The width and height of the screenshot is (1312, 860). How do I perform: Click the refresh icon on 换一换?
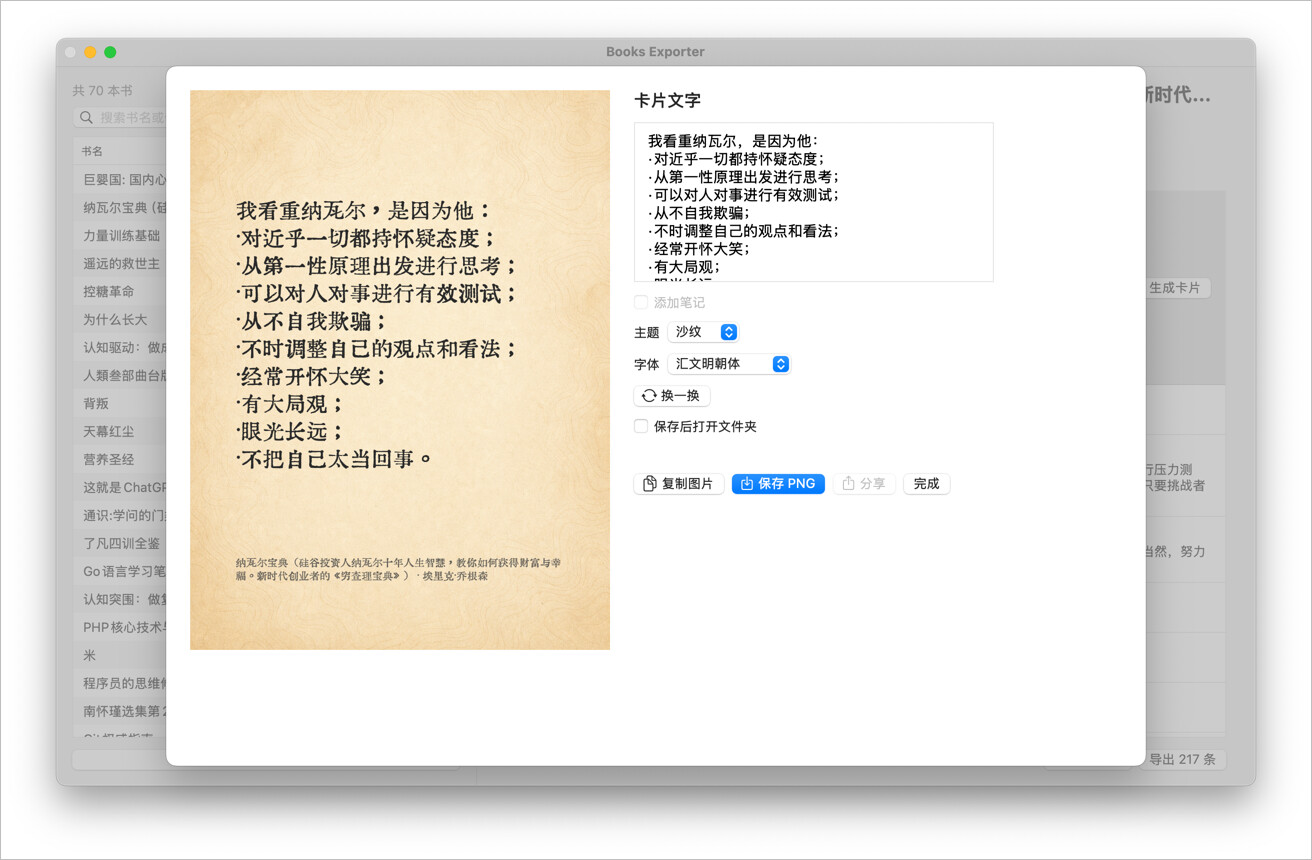tap(649, 396)
